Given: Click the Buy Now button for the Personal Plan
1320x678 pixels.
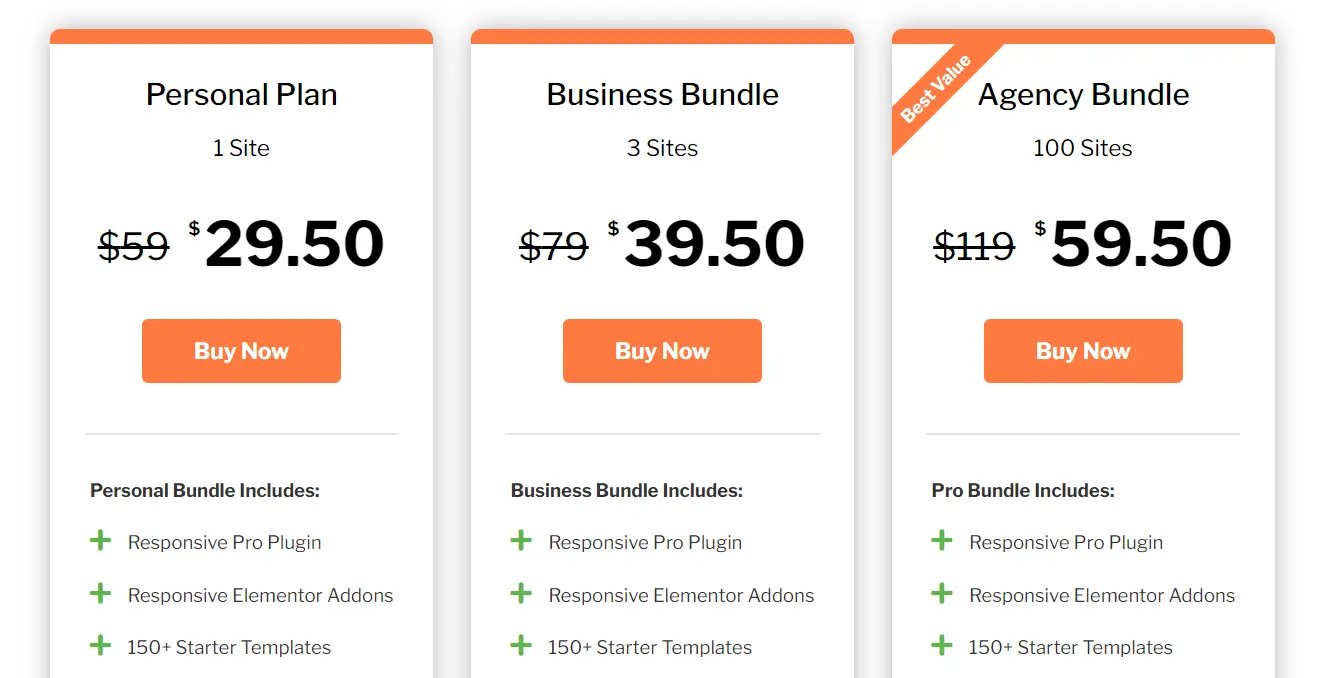Looking at the screenshot, I should click(241, 350).
